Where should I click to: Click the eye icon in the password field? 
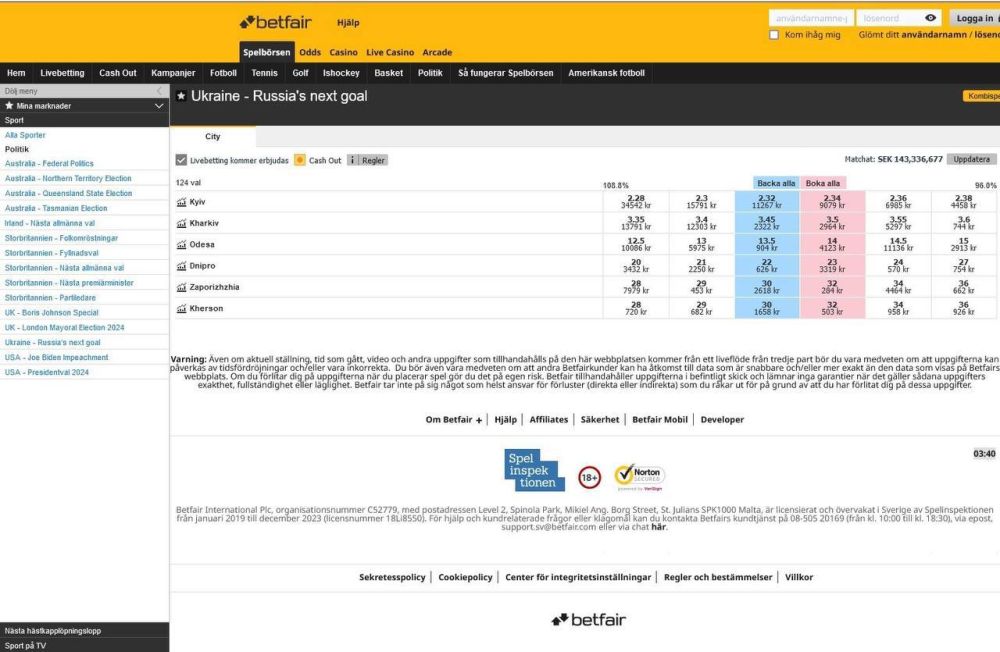(930, 16)
